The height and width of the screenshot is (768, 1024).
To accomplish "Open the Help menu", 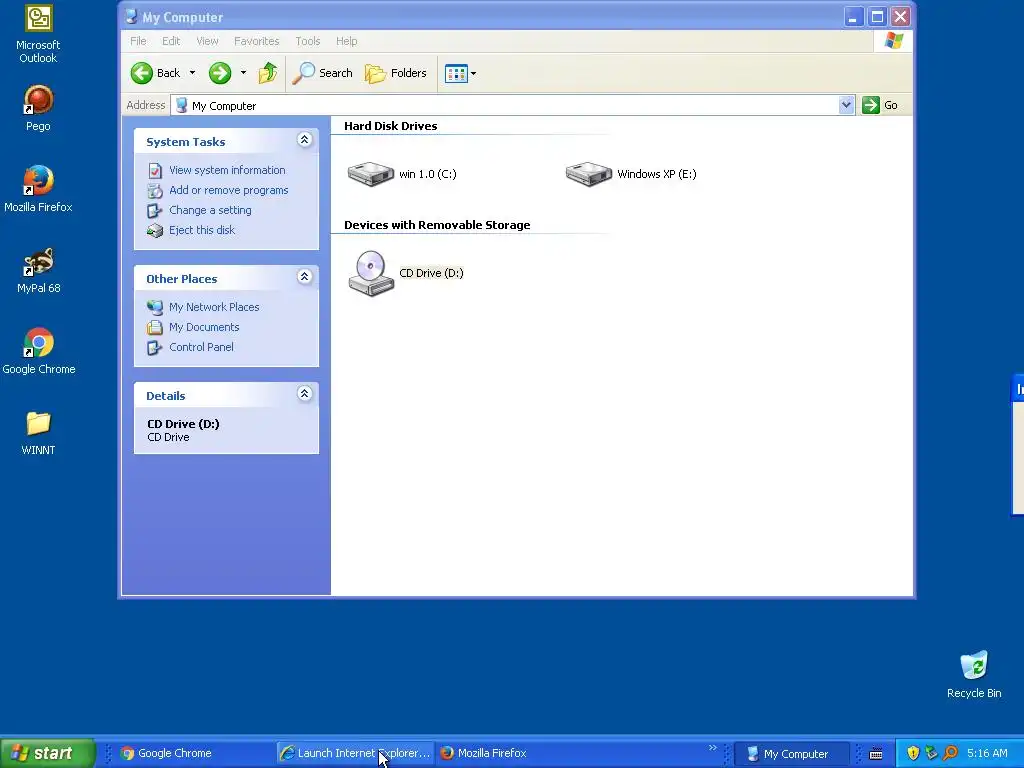I will point(347,41).
